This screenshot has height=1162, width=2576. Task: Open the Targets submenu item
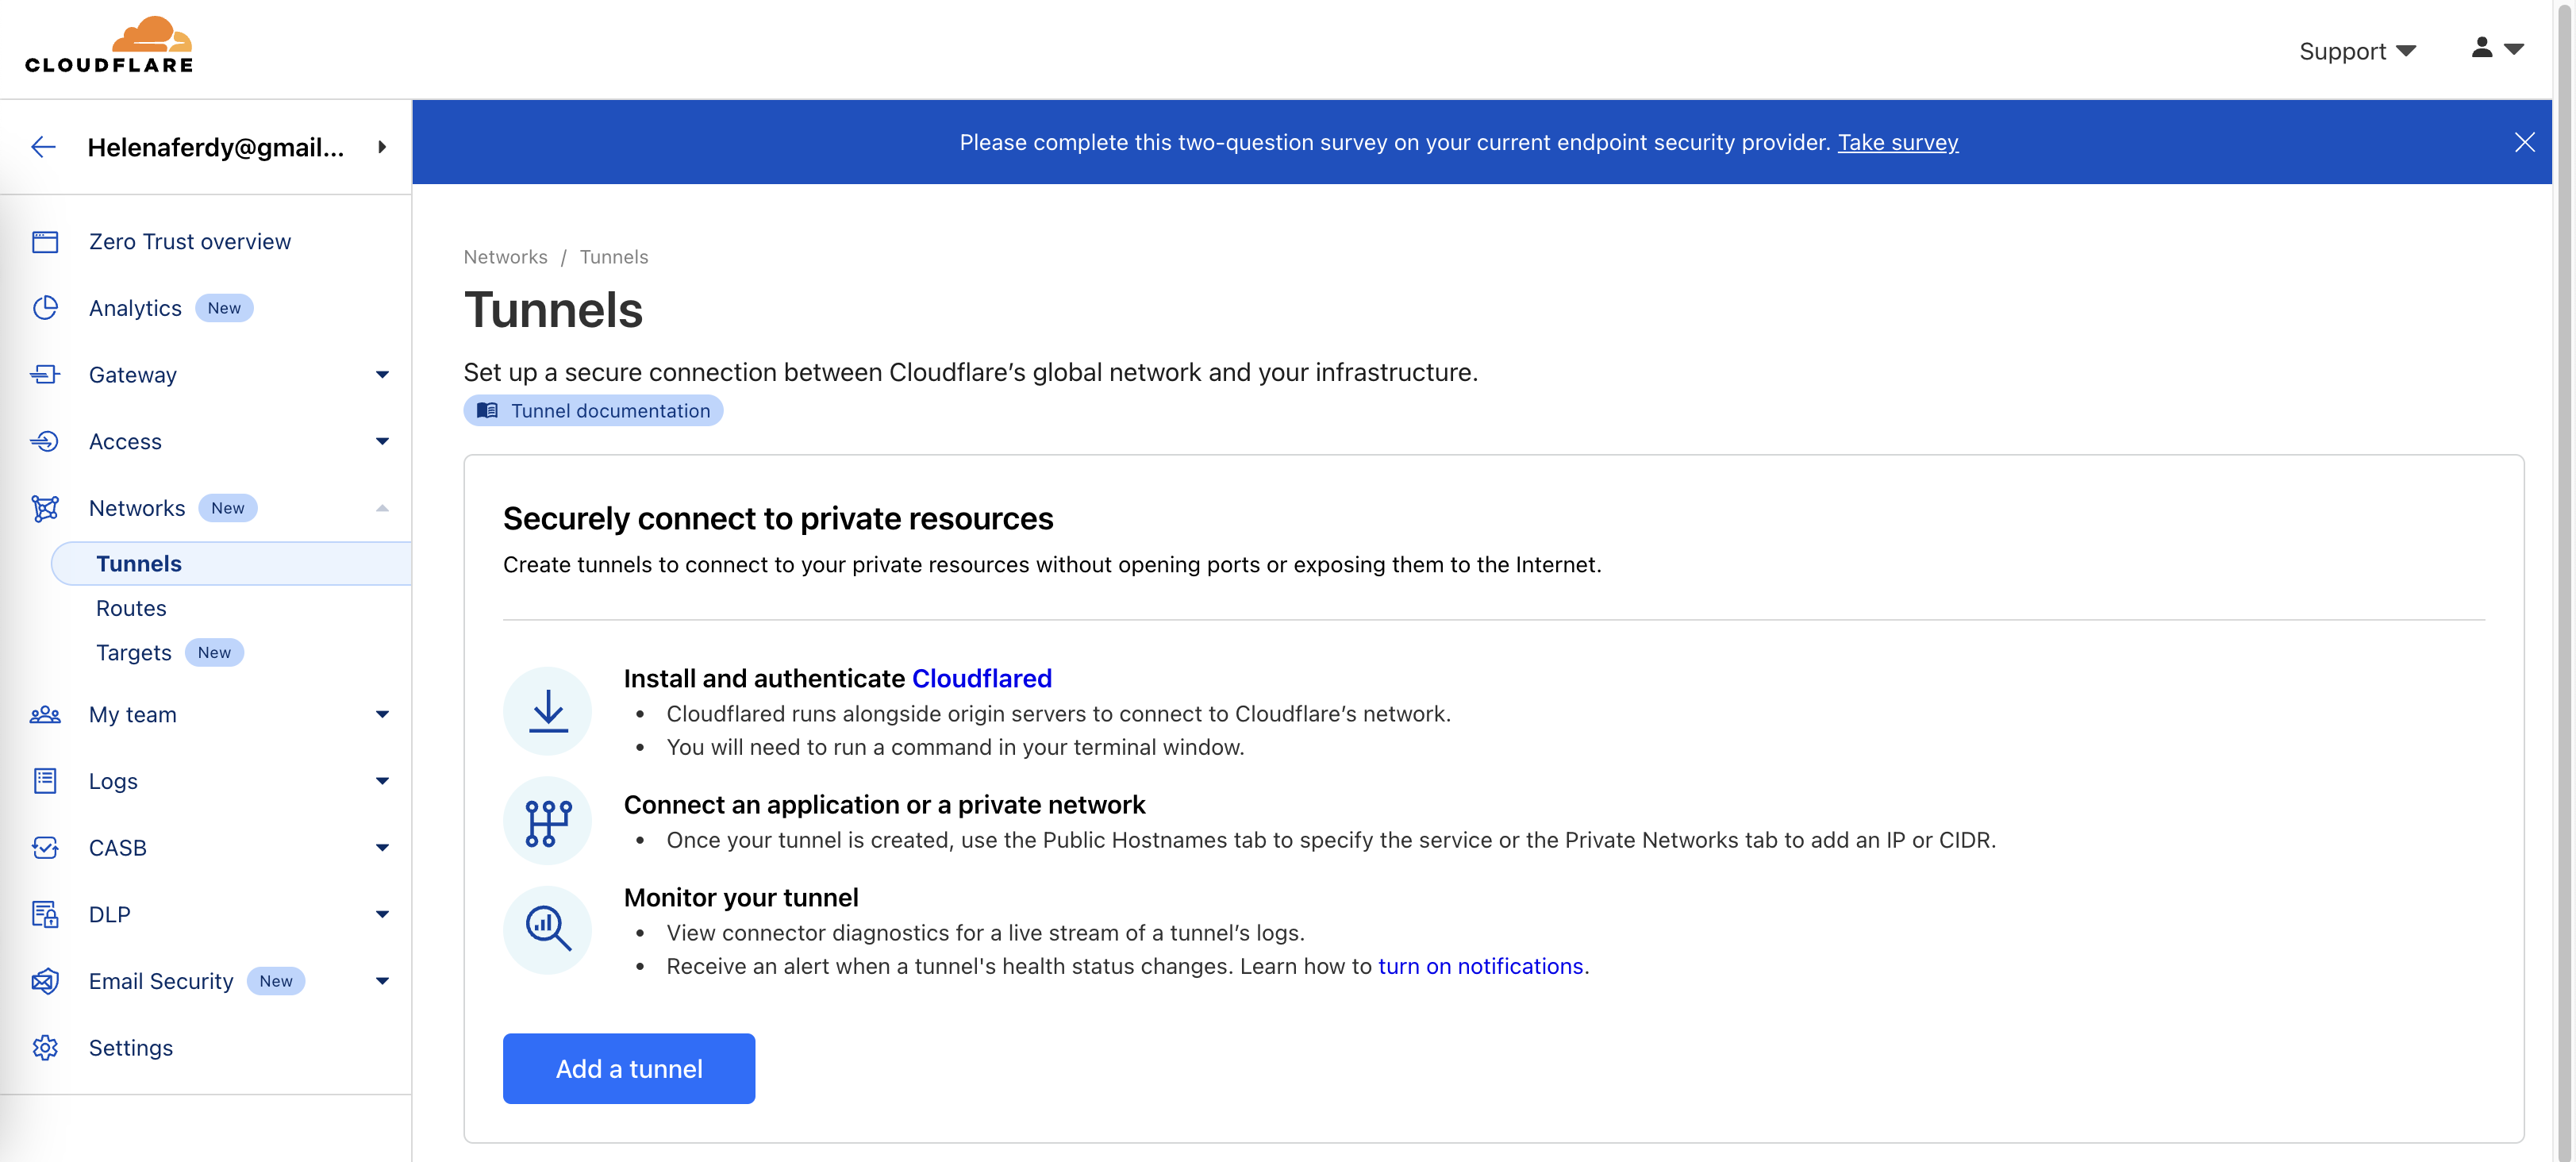(134, 653)
